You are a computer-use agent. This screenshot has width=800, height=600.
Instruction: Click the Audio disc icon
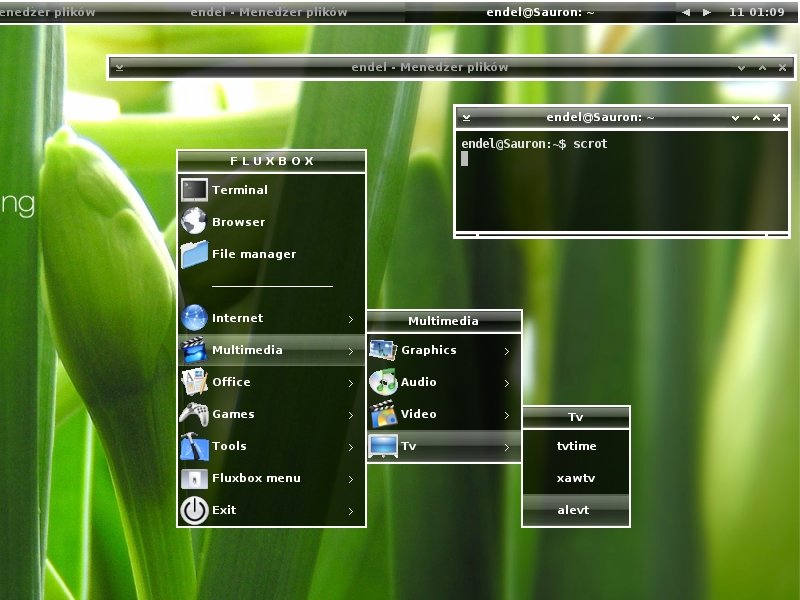[x=383, y=382]
